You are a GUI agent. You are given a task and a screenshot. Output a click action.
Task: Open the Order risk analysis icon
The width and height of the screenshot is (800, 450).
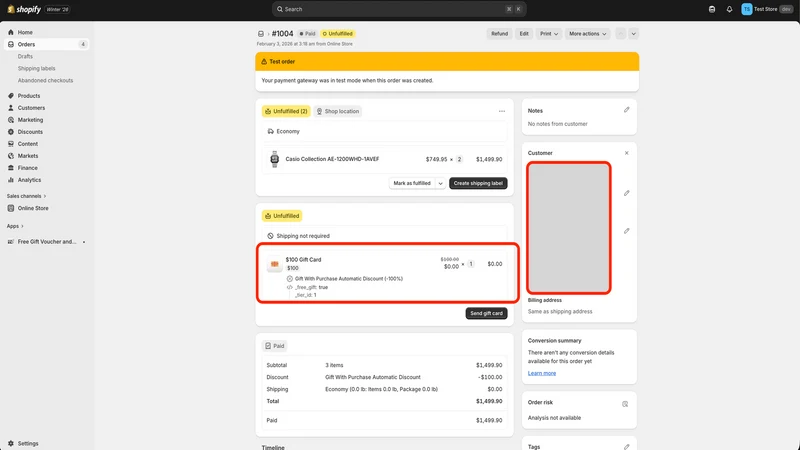pyautogui.click(x=625, y=404)
